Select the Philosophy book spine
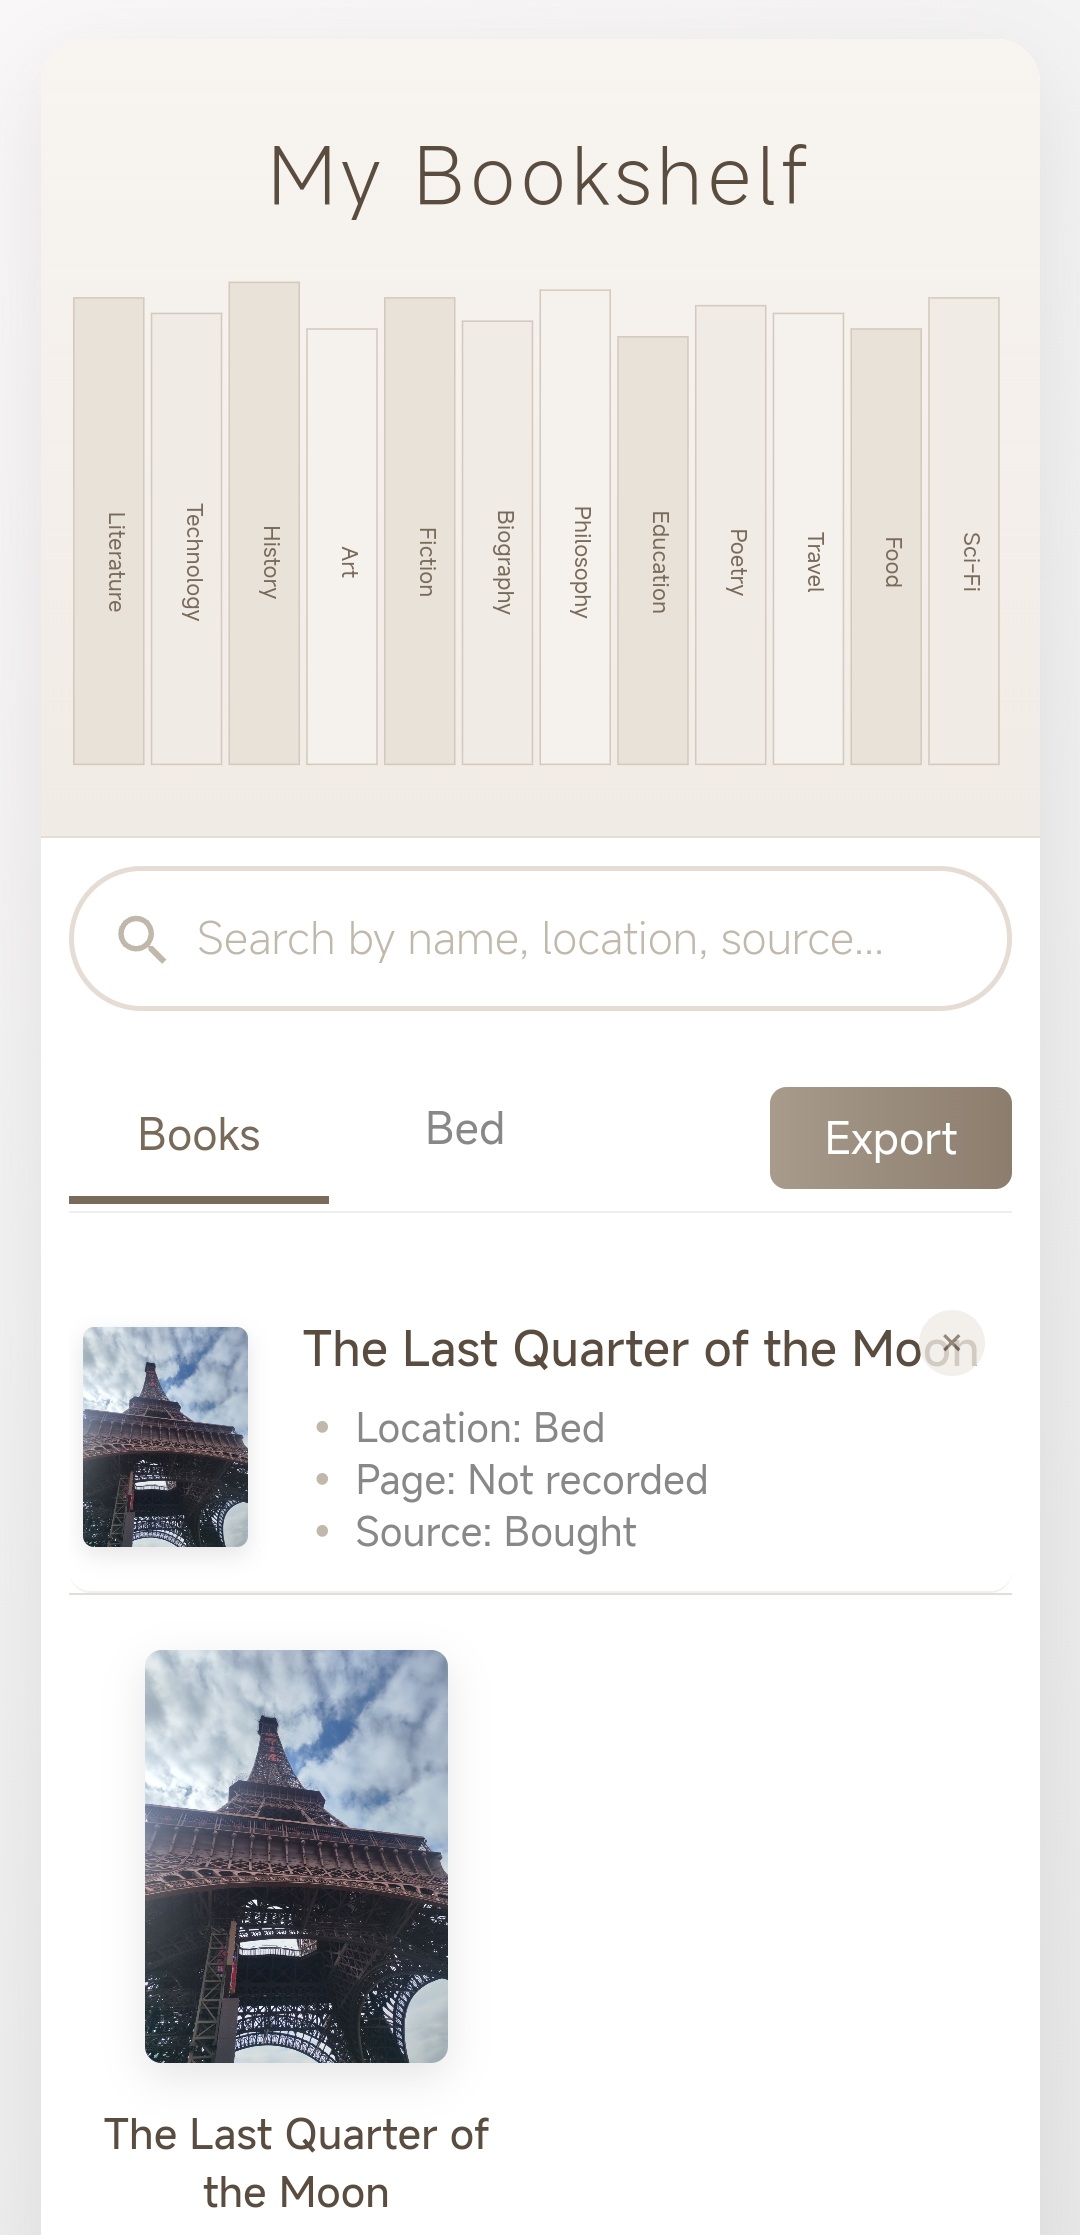 [x=575, y=527]
